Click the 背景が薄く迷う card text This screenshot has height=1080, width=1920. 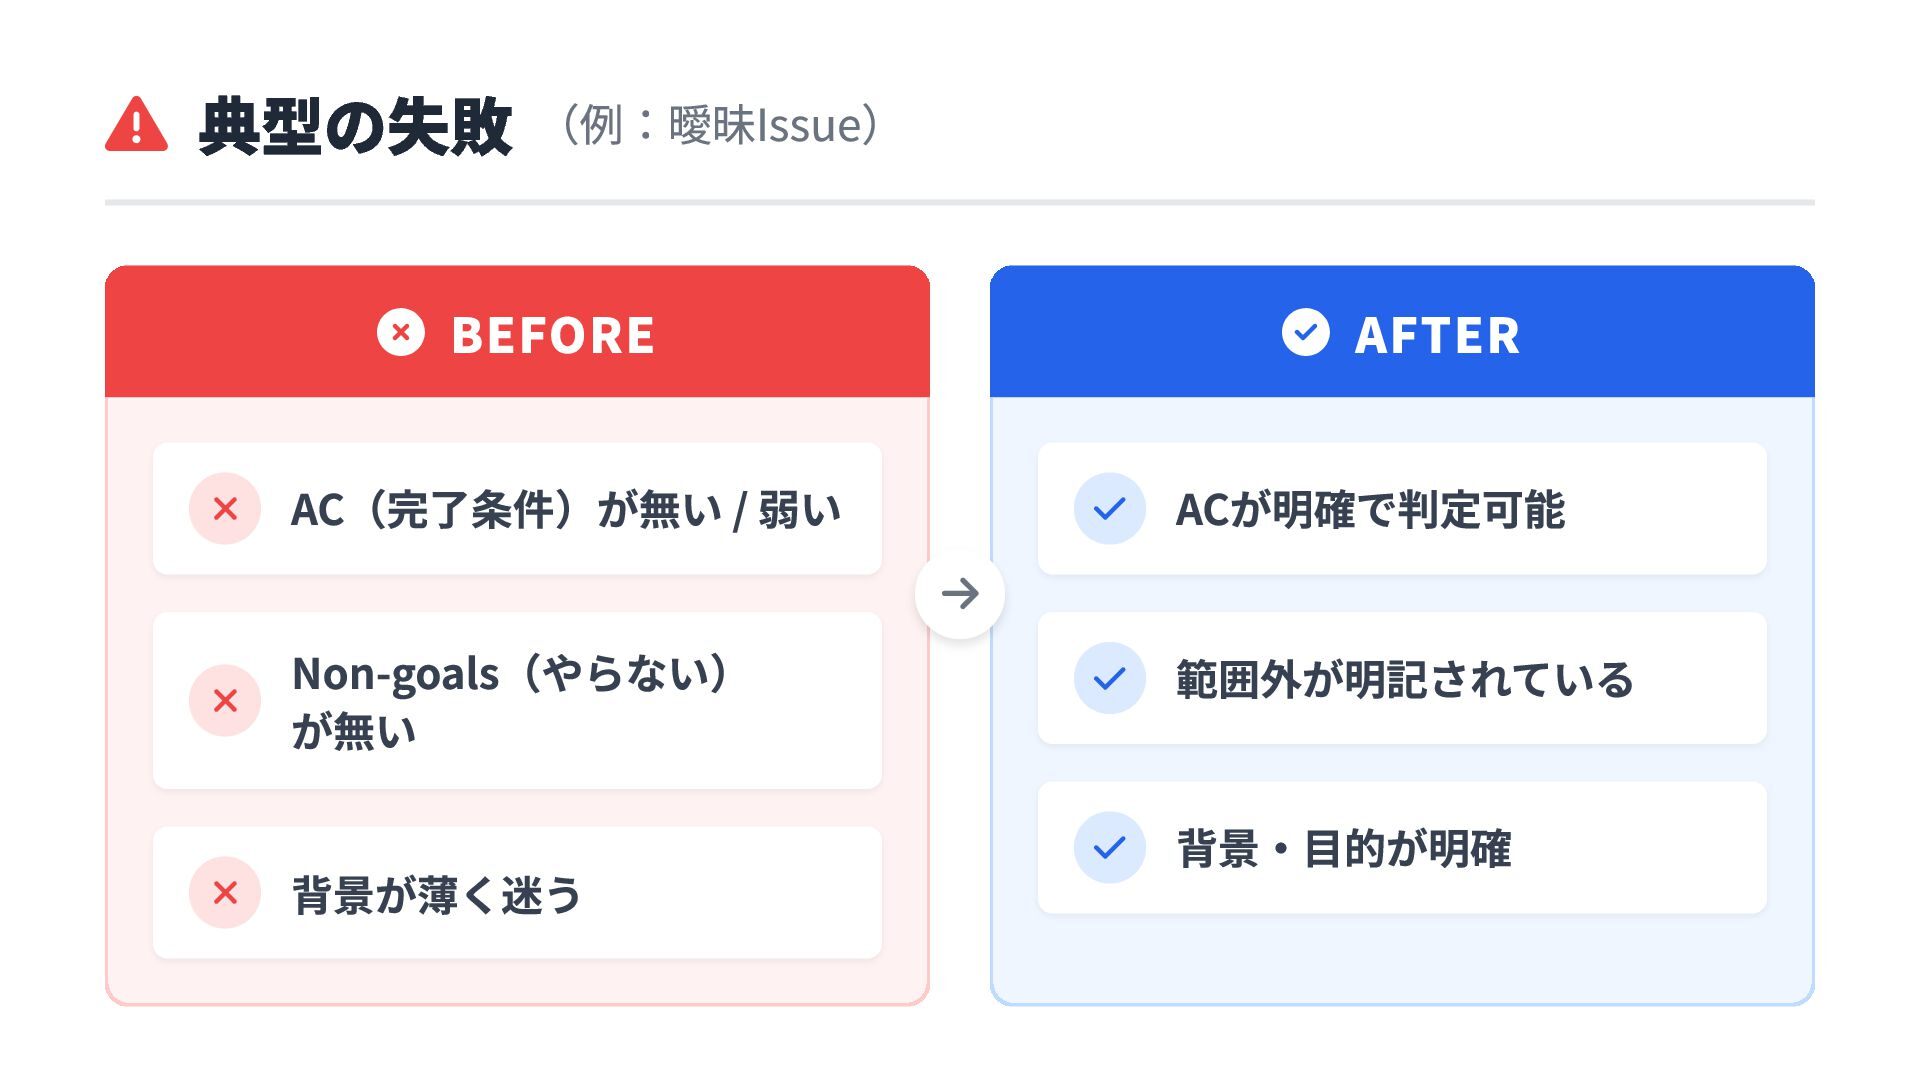[x=436, y=895]
